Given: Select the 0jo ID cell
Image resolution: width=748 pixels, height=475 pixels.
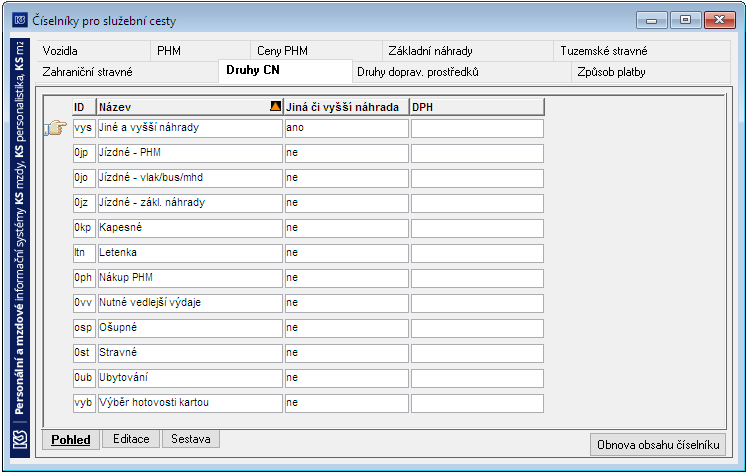Looking at the screenshot, I should 84,178.
